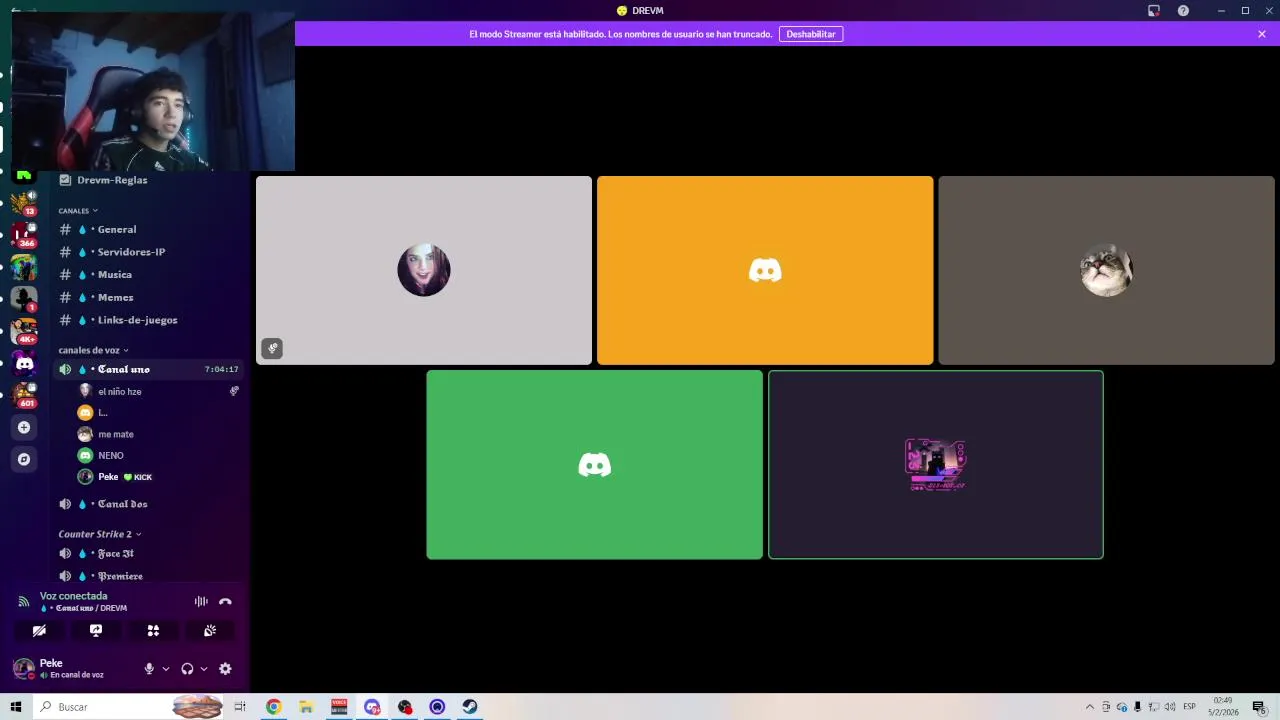Open the Discord inbox icon in title bar
Viewport: 1280px width, 720px height.
click(1154, 11)
